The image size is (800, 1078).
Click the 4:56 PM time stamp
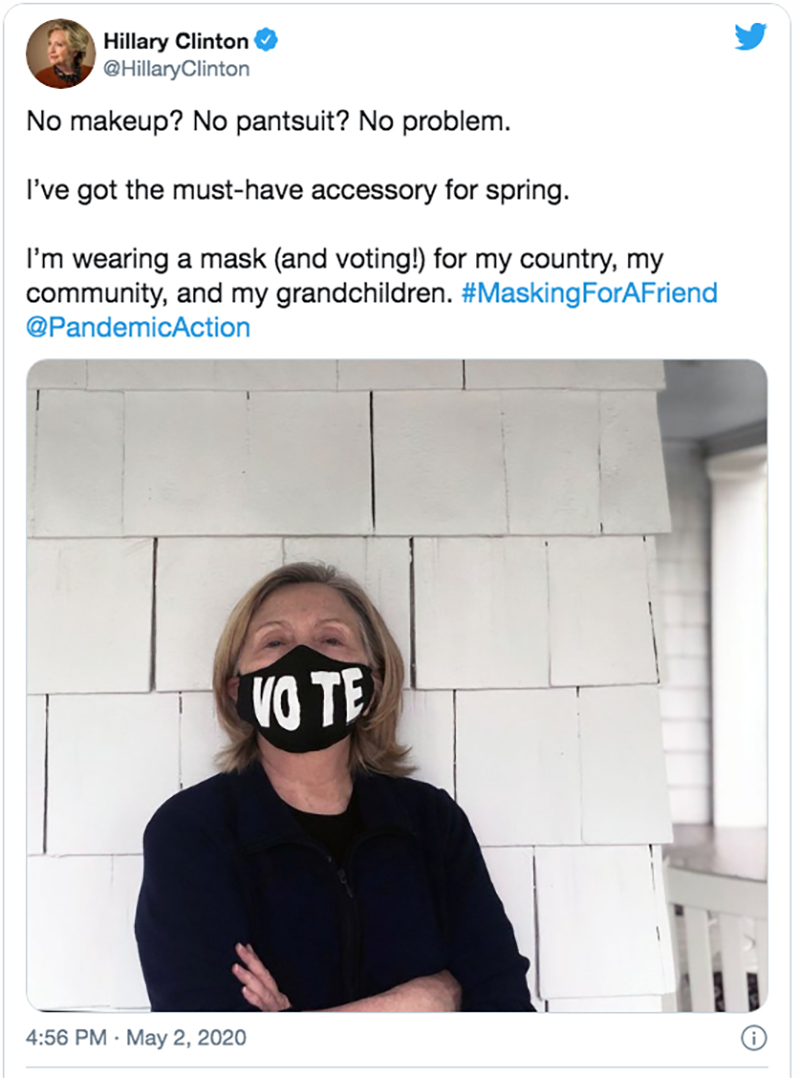(x=66, y=1037)
